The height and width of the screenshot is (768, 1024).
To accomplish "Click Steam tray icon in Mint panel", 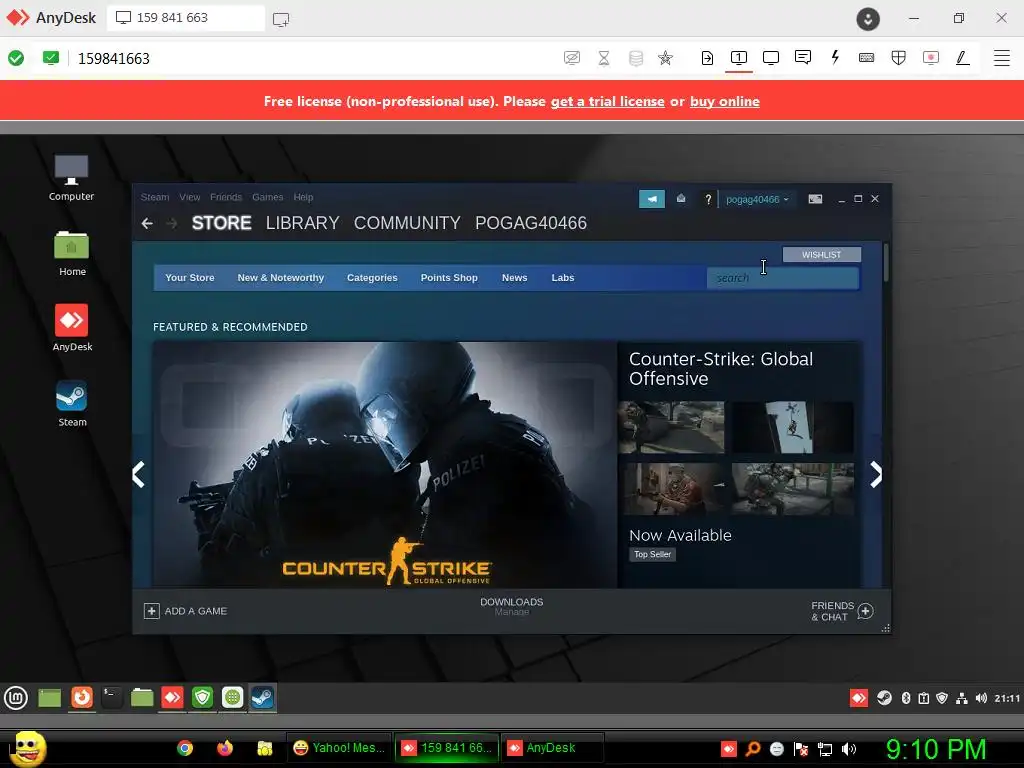I will pyautogui.click(x=884, y=698).
